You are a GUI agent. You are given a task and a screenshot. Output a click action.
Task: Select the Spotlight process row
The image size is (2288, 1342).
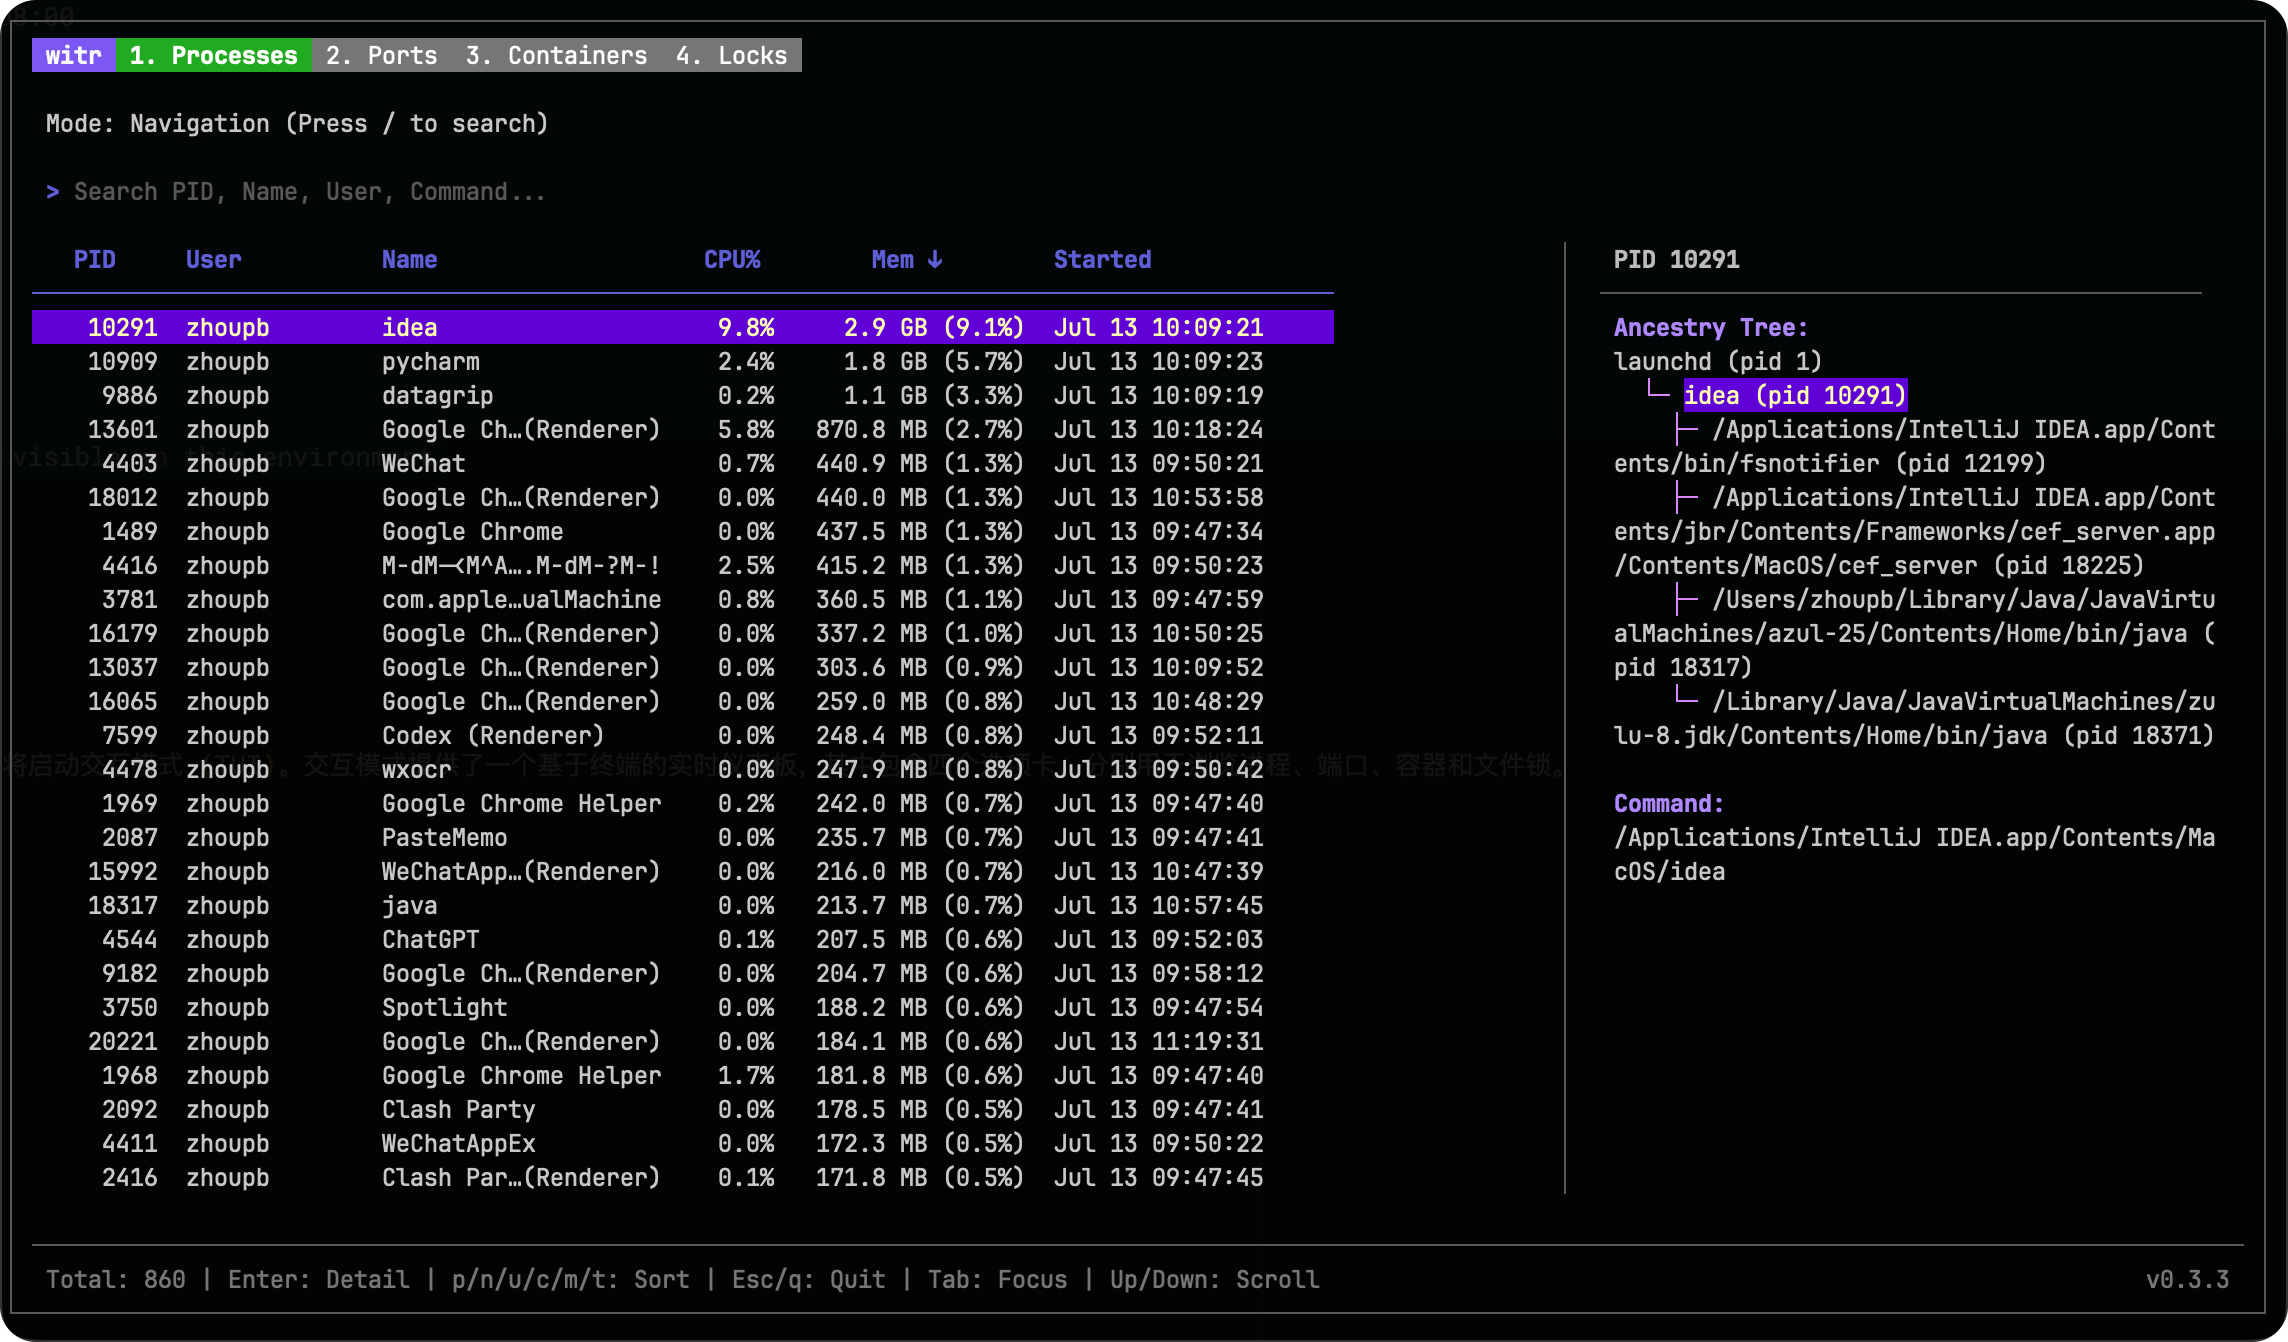click(x=683, y=1007)
